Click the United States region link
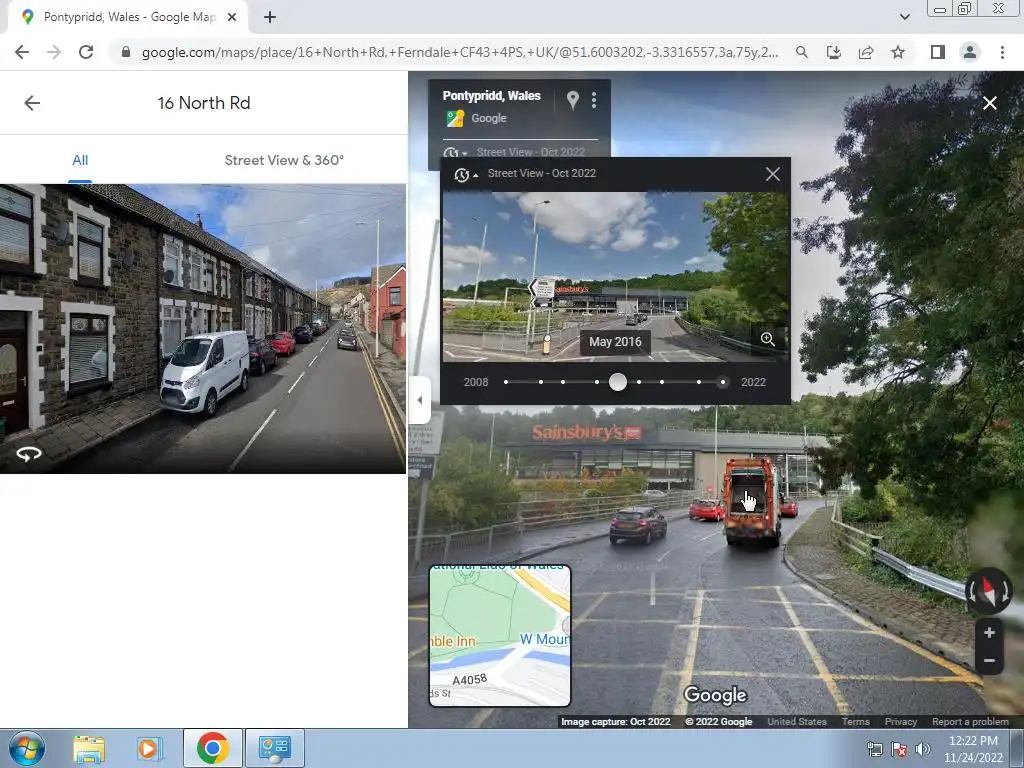Viewport: 1024px width, 768px height. (797, 722)
